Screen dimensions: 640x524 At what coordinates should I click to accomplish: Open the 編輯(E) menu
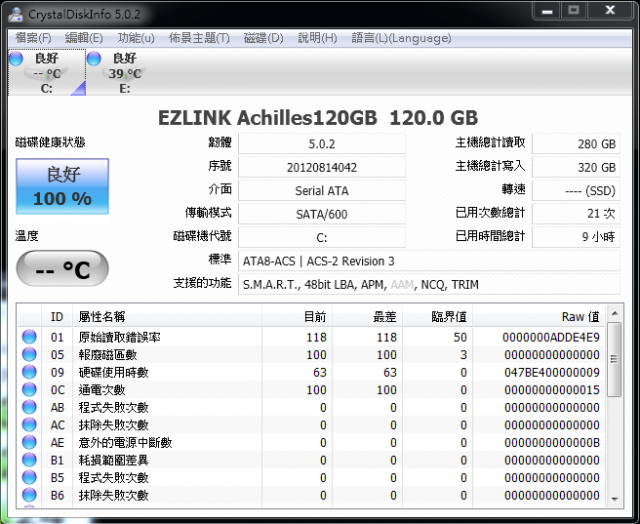[x=84, y=38]
